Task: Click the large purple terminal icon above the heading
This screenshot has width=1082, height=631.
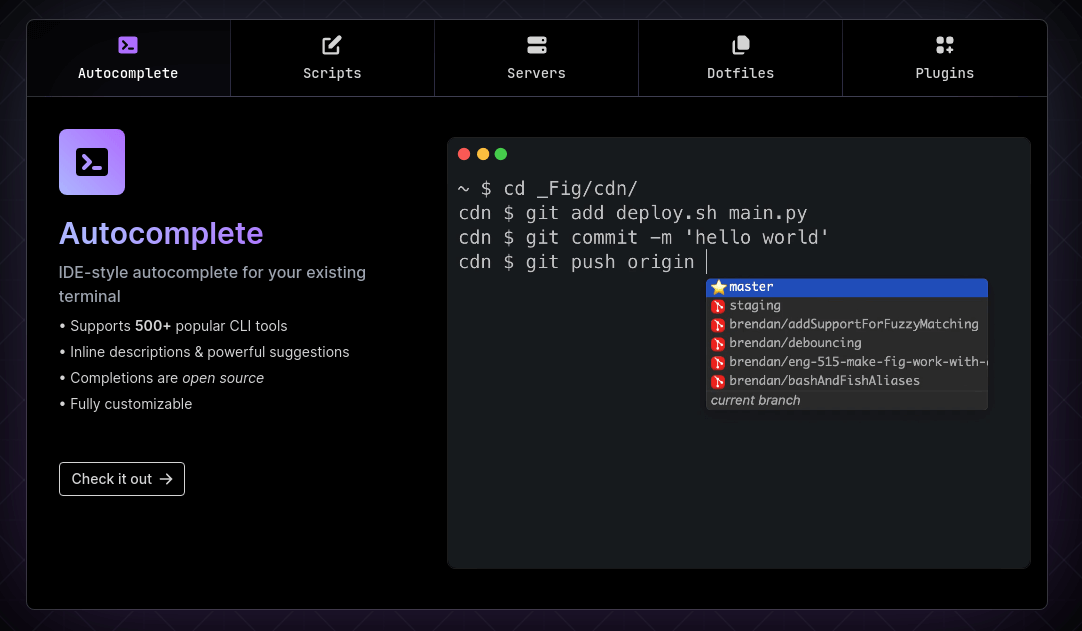Action: click(92, 162)
